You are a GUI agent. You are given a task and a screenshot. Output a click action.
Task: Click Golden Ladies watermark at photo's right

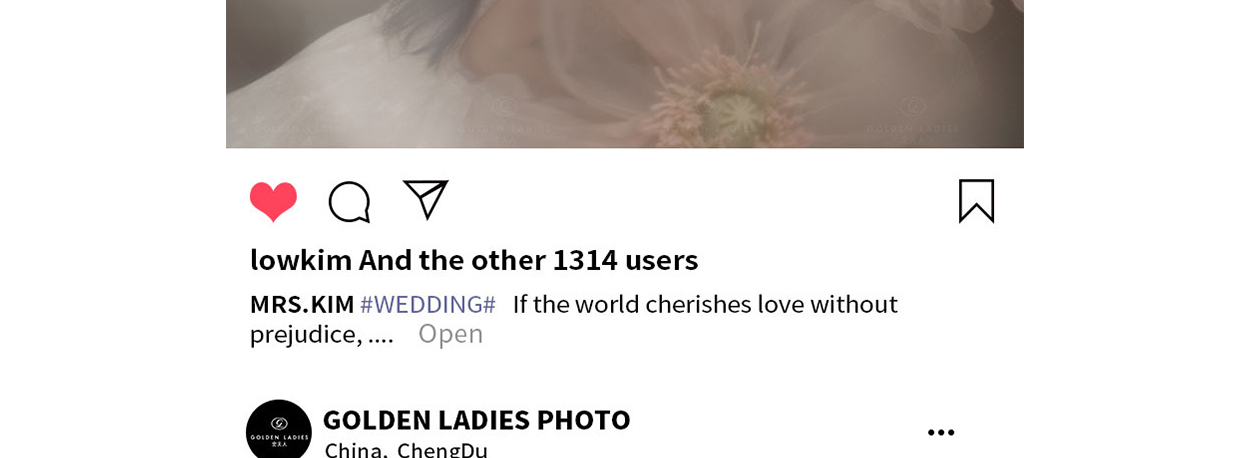(912, 118)
